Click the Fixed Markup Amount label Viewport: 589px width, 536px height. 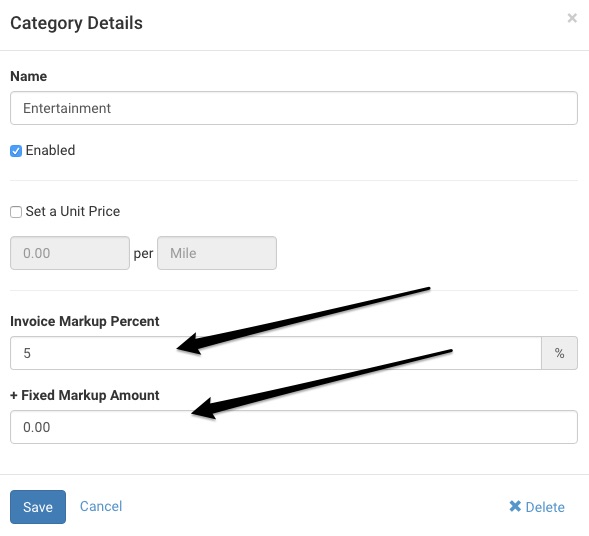coord(85,395)
